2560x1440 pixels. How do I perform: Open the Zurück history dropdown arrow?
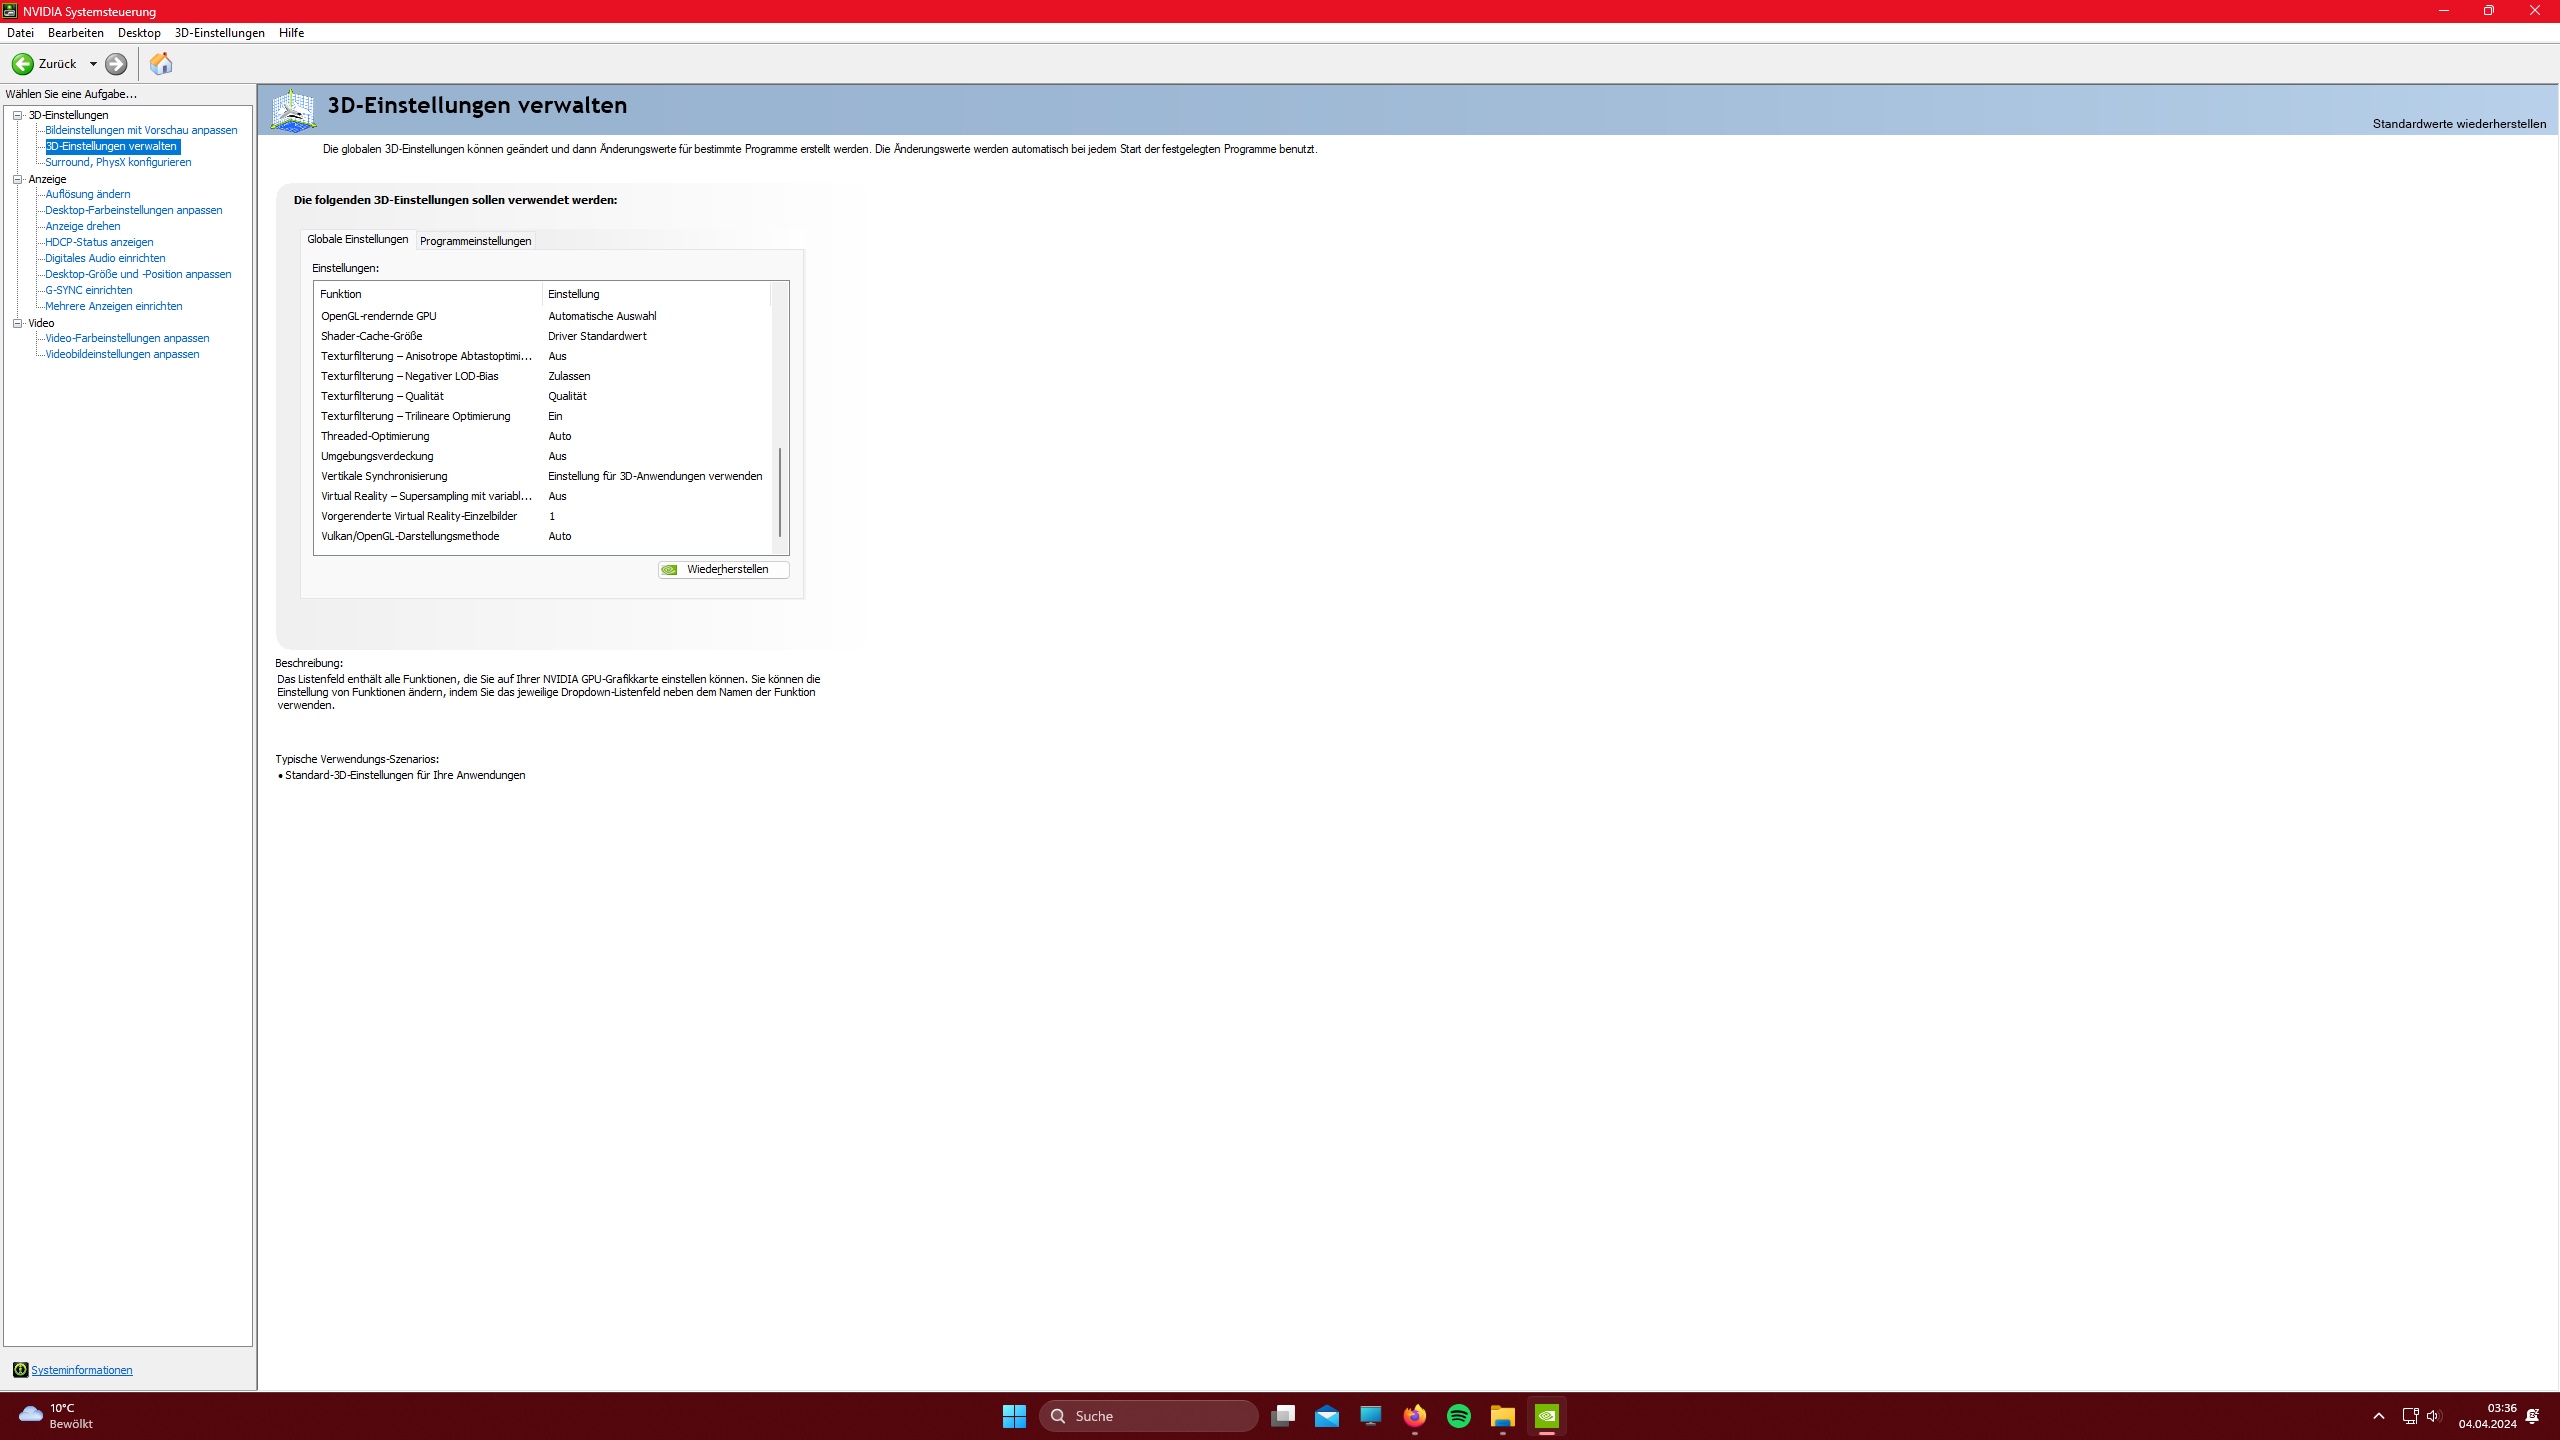93,64
